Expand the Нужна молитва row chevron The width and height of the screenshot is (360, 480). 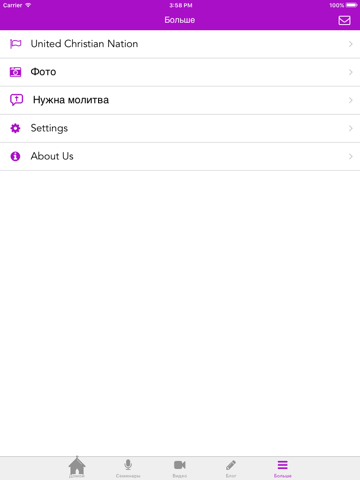click(x=350, y=100)
